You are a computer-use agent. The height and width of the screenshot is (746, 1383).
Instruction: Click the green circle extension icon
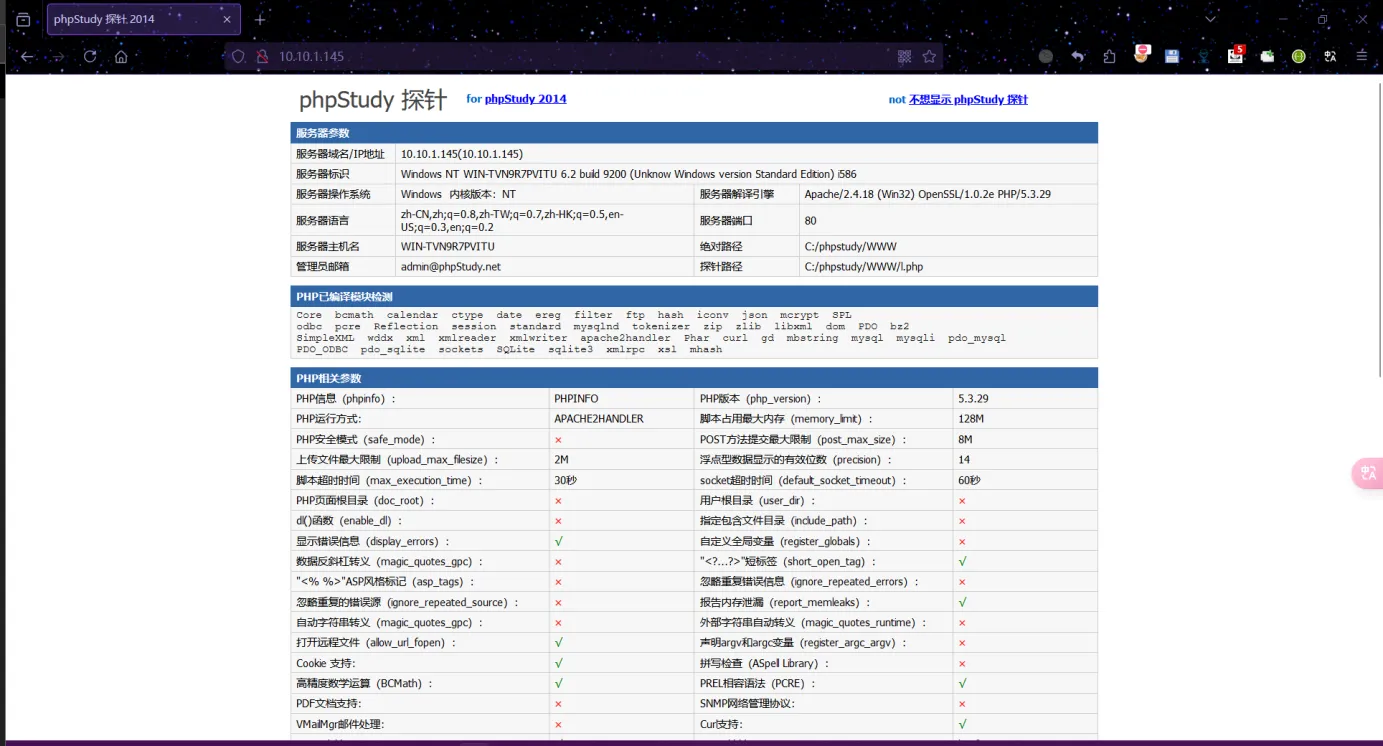pos(1298,57)
